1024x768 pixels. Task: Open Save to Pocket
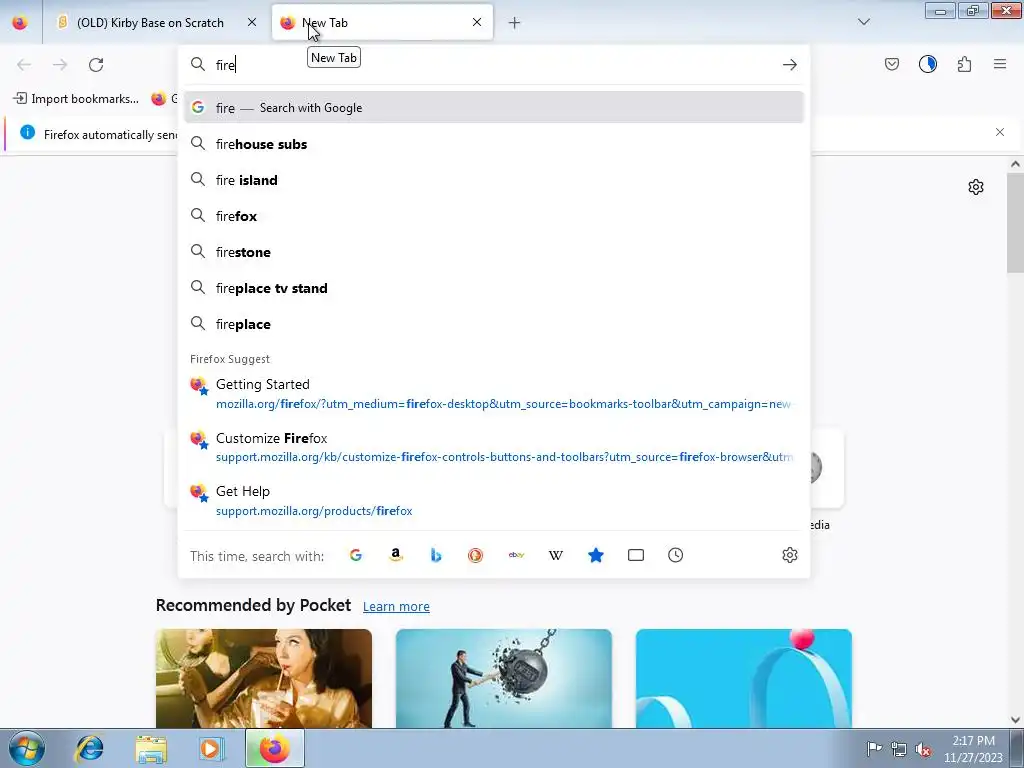892,64
